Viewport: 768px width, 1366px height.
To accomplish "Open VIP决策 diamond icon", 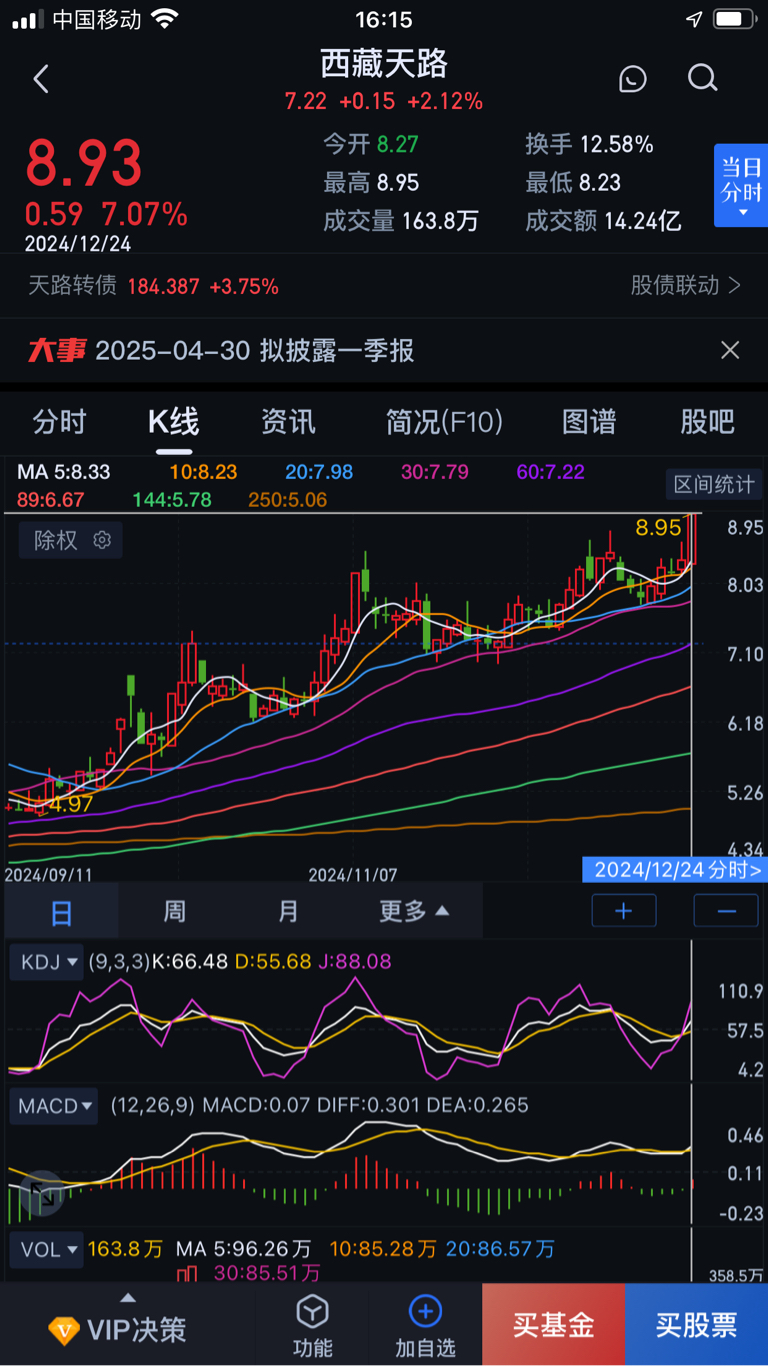I will tap(64, 1331).
